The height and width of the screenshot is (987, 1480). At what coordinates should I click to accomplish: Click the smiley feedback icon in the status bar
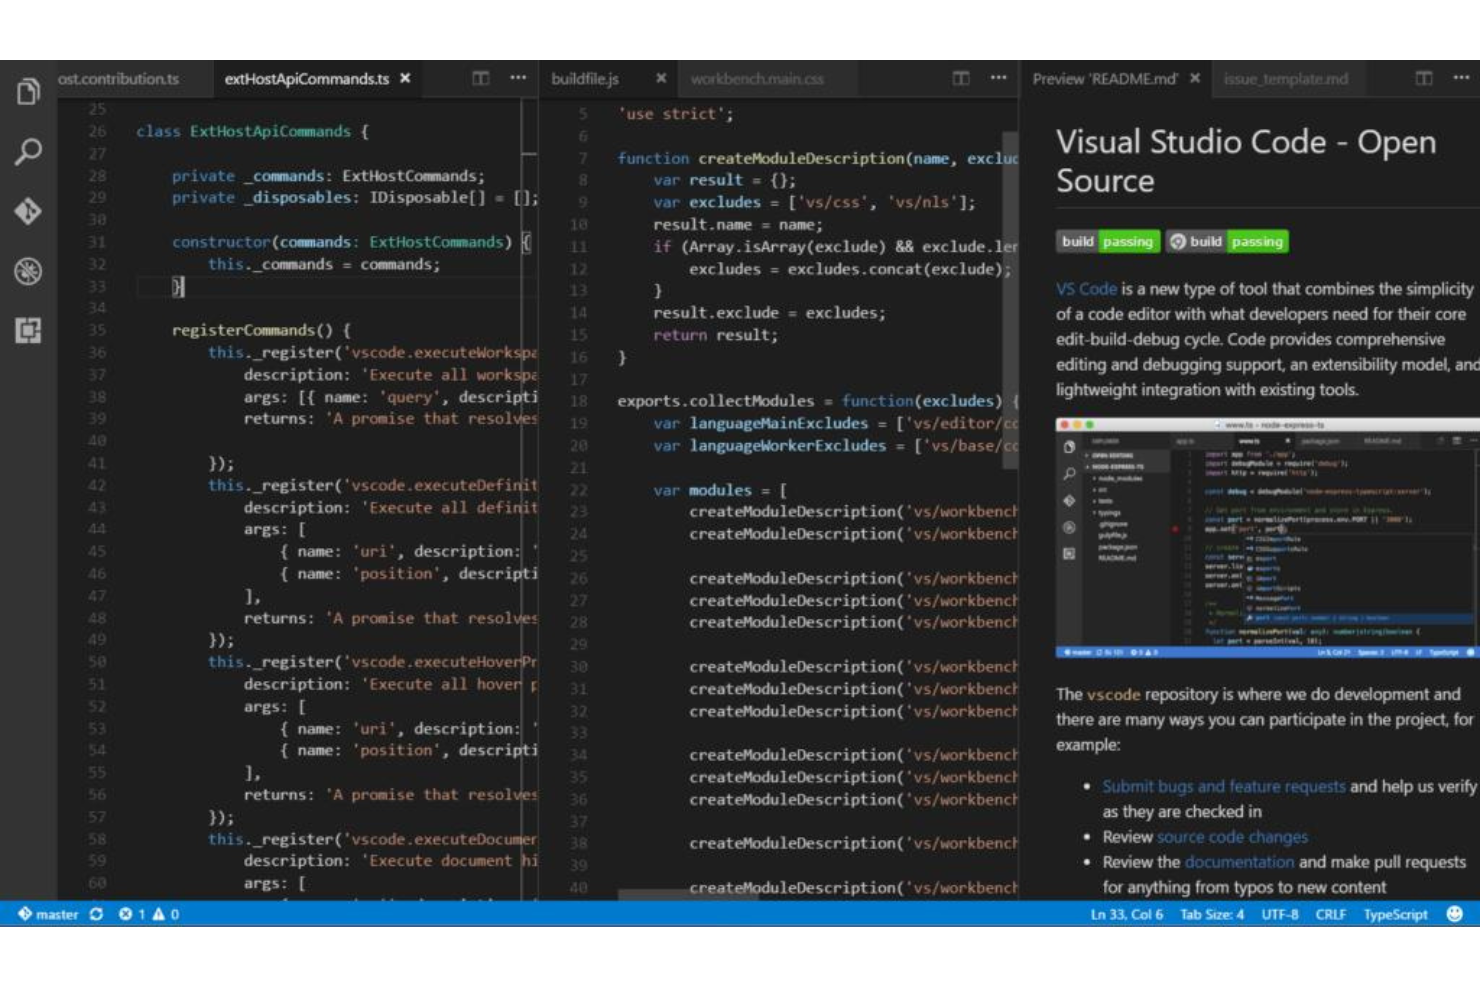click(x=1452, y=913)
